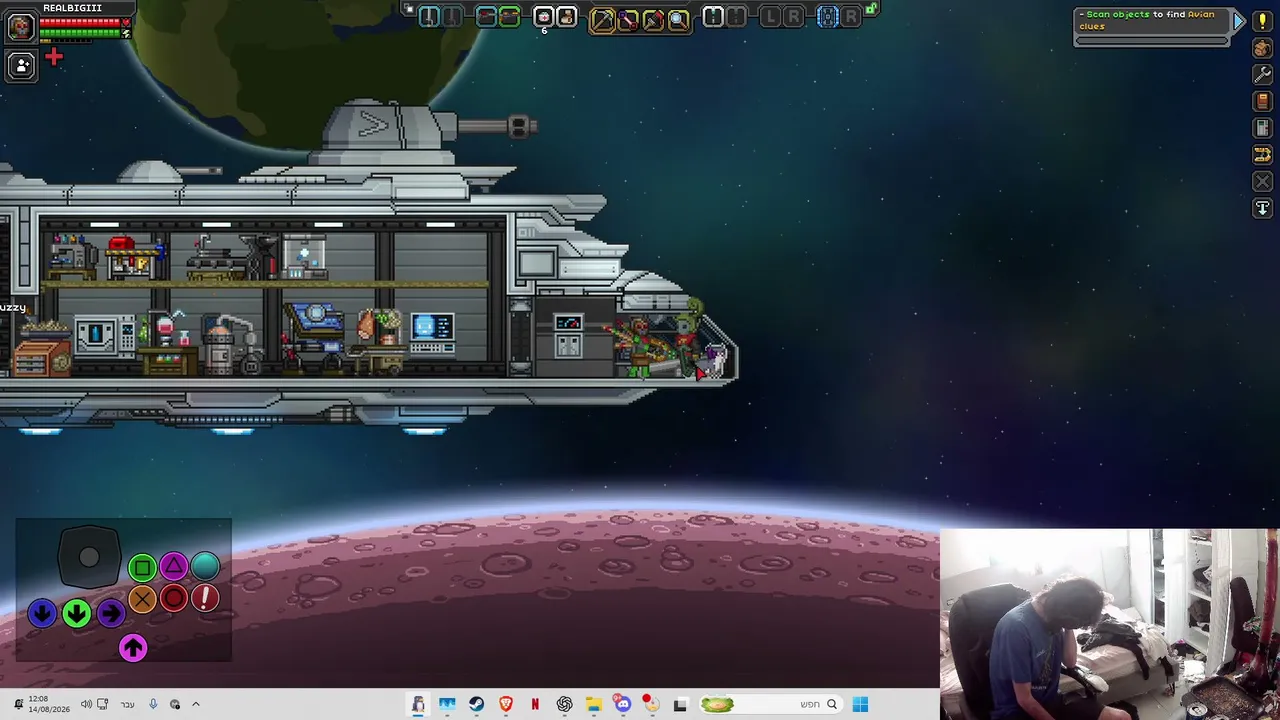Open the orange crafting sidebar icon

pyautogui.click(x=1262, y=48)
